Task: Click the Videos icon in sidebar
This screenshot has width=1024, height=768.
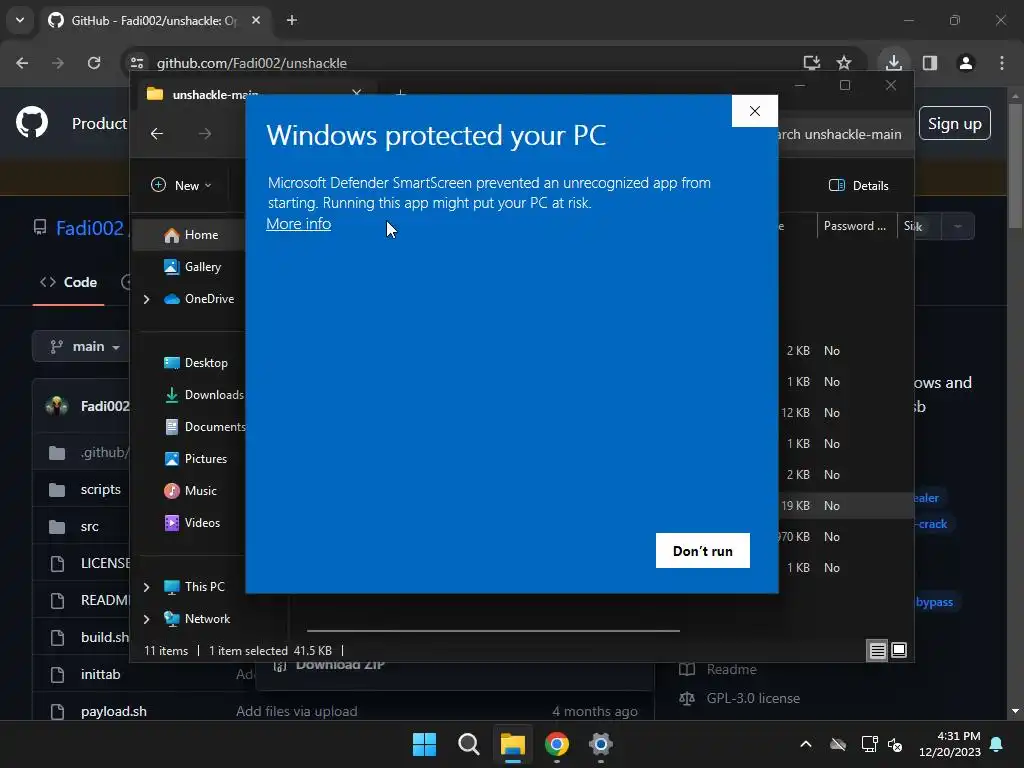Action: pos(172,523)
